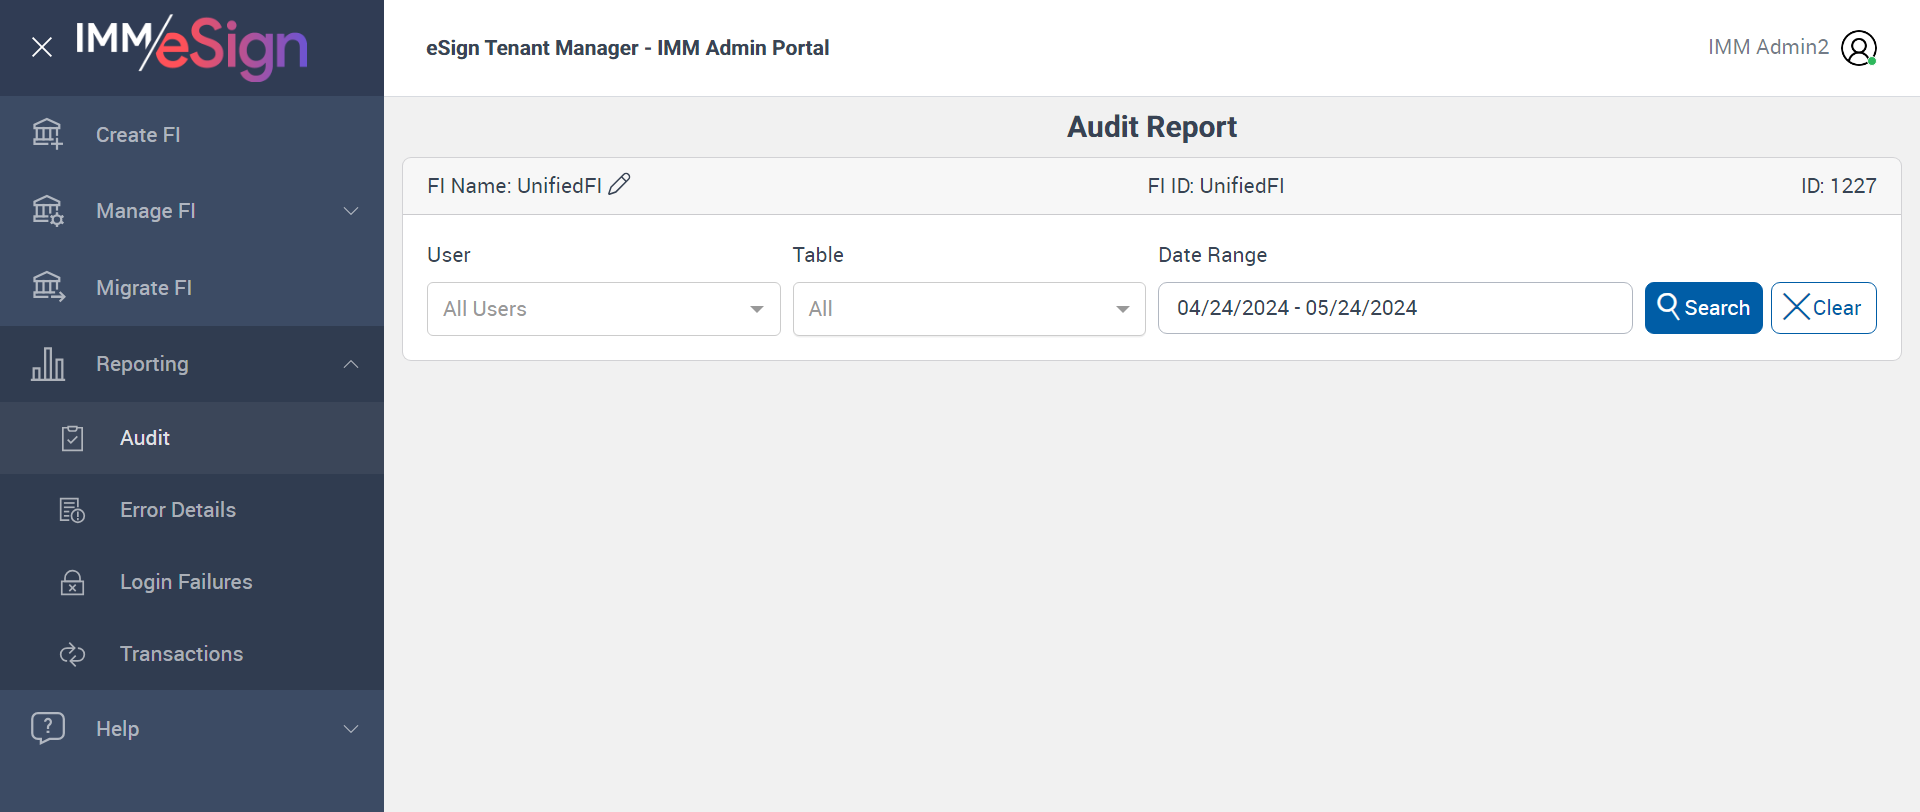Screen dimensions: 1920x812
Task: Open the All Users dropdown
Action: 603,309
